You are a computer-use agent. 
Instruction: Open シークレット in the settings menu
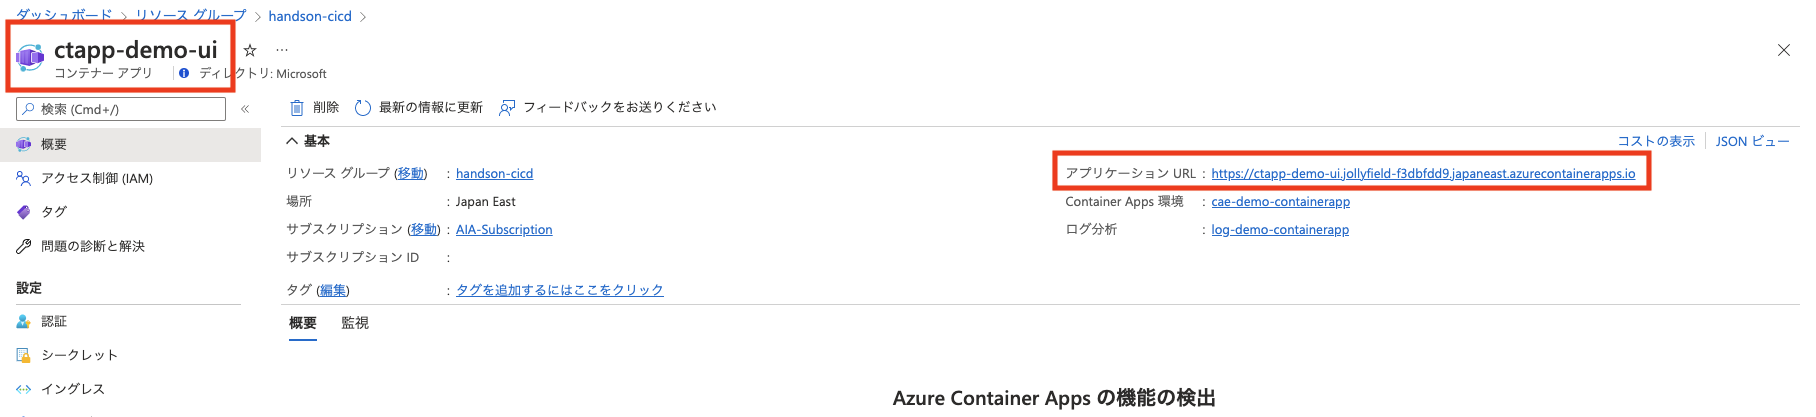[79, 355]
